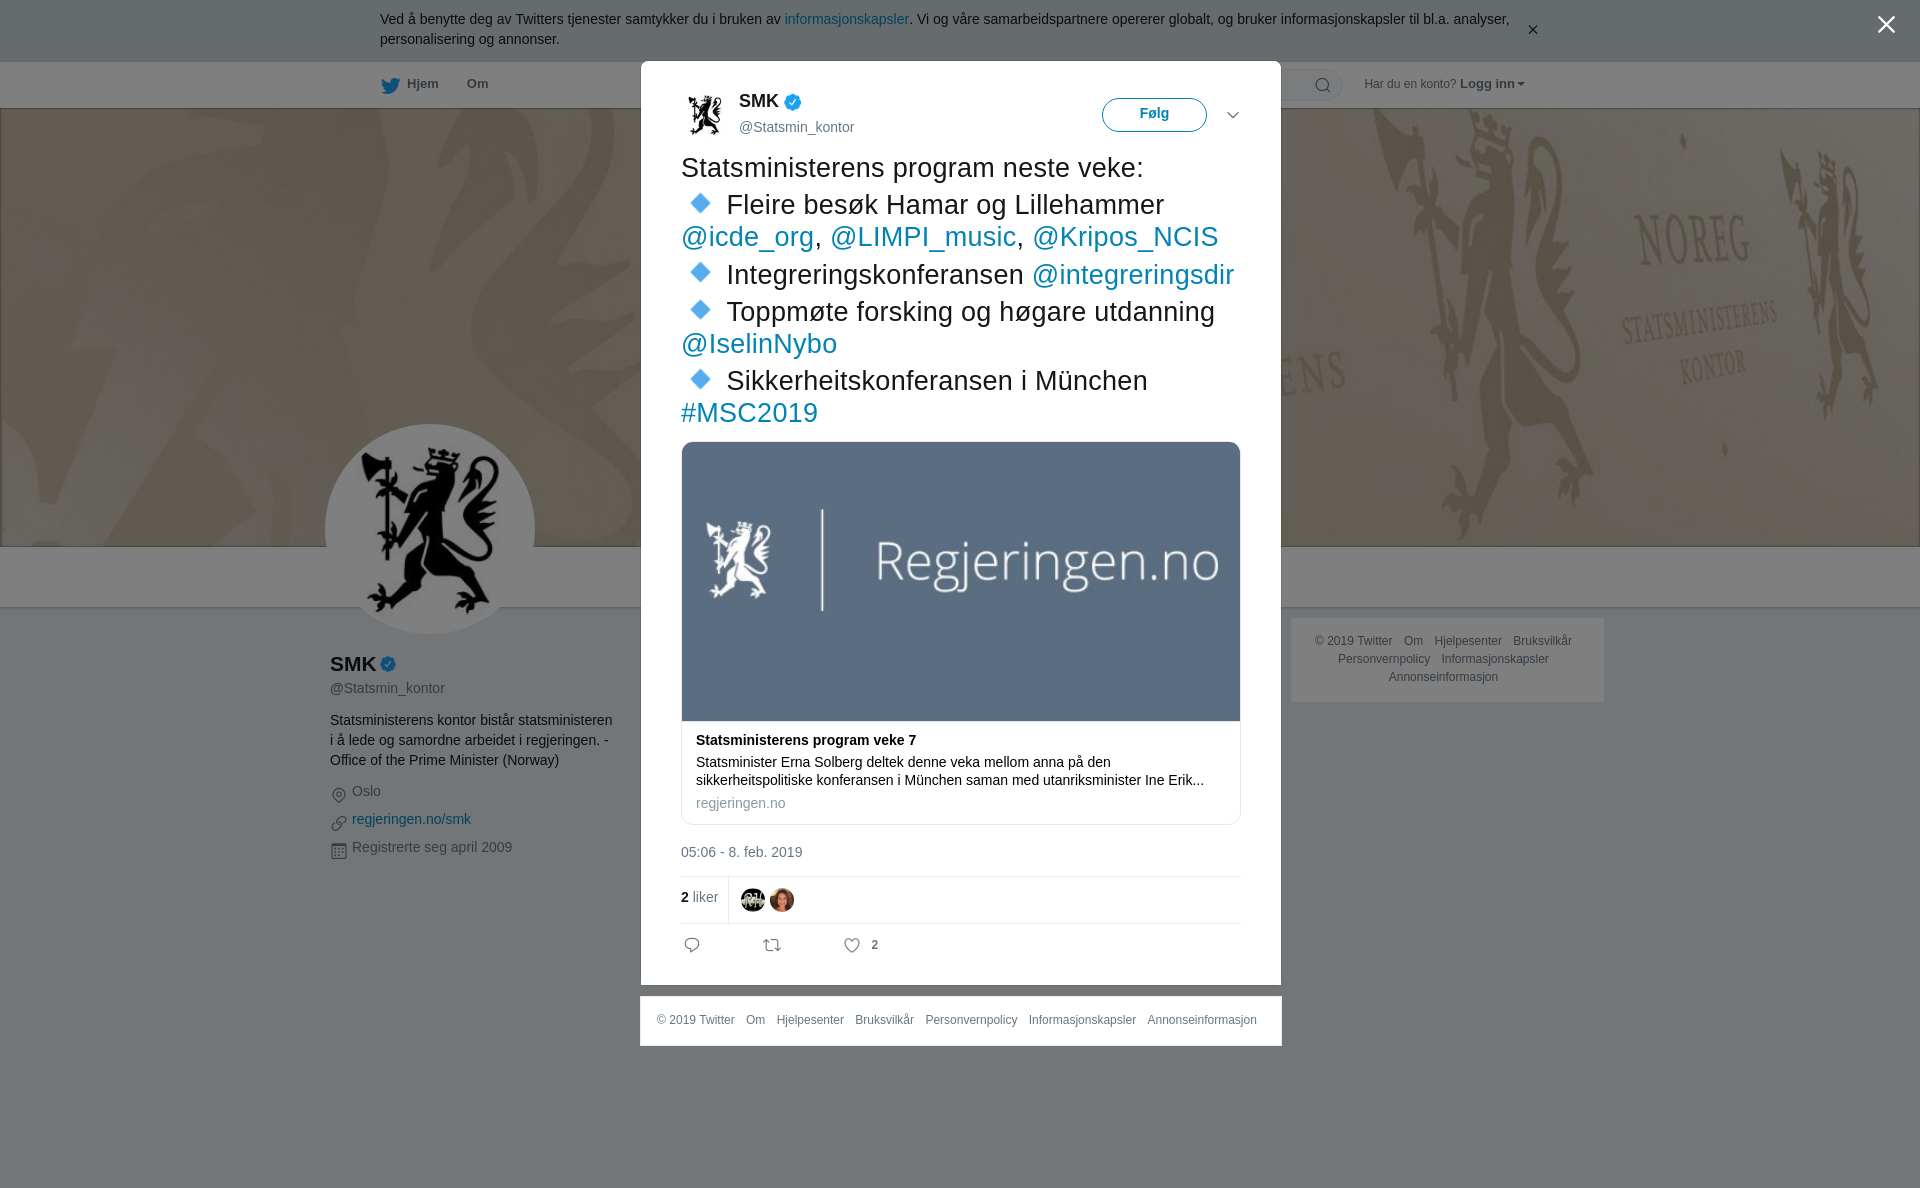Screen dimensions: 1920x1188
Task: Dismiss the cookie notice banner
Action: (1532, 30)
